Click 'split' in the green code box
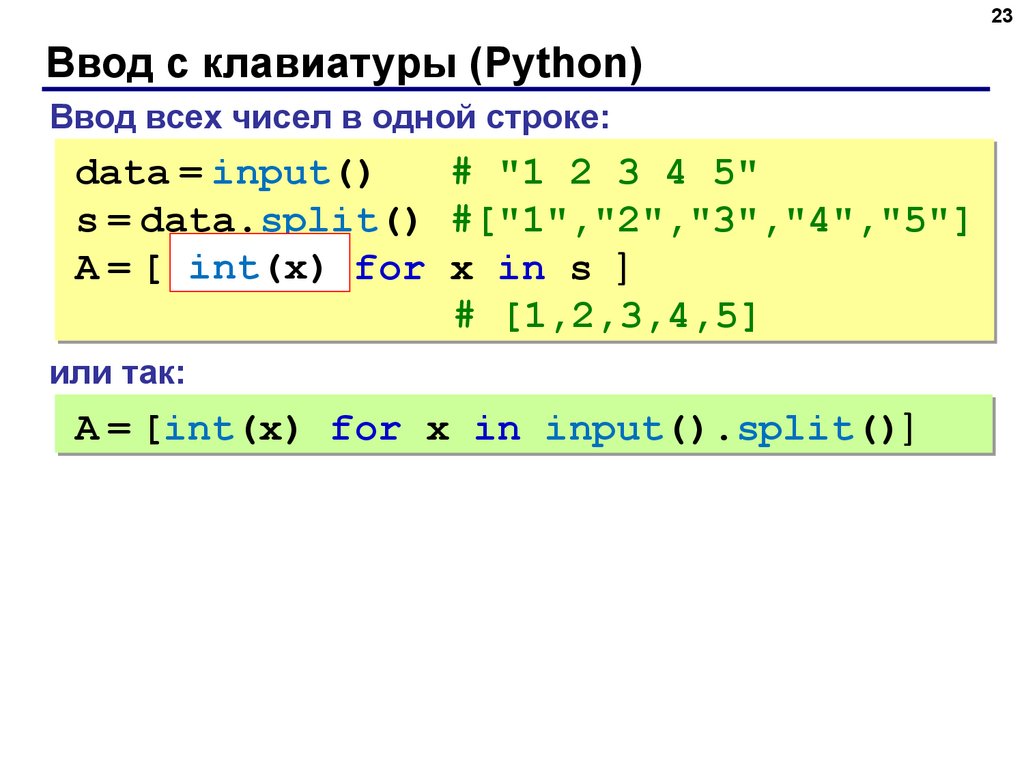1024x768 pixels. click(x=795, y=430)
